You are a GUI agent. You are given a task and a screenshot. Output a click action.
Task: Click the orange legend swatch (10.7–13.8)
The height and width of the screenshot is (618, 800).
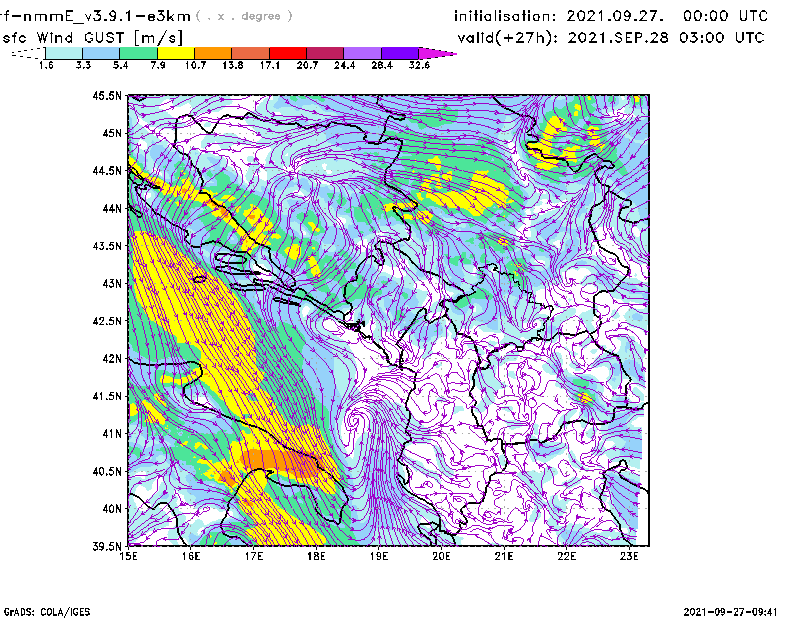tap(213, 53)
